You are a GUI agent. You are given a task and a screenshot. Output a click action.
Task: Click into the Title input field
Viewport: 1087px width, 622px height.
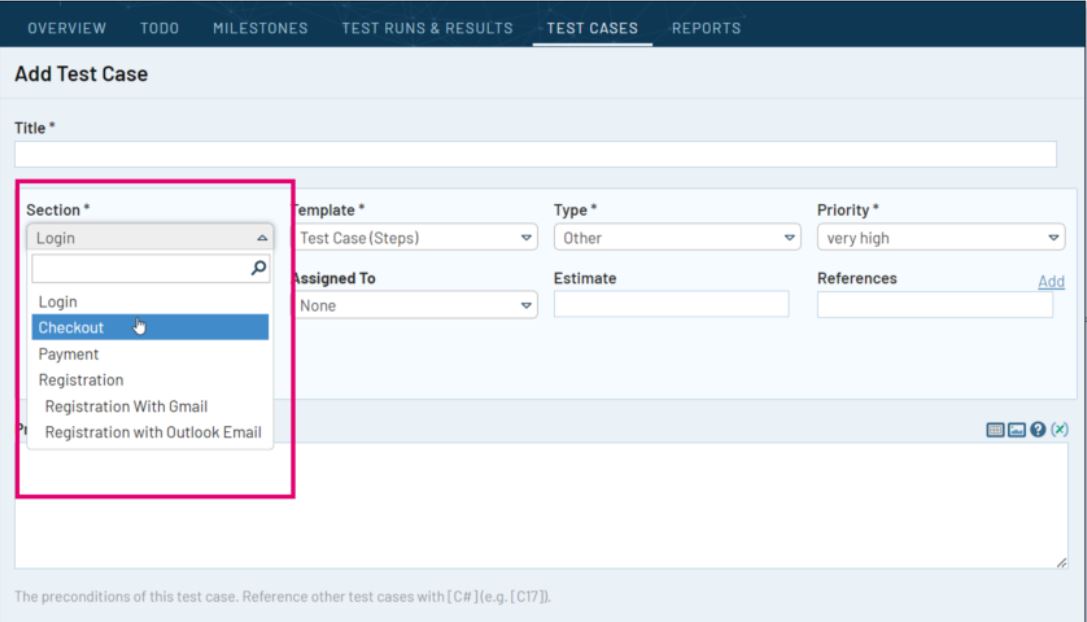point(535,154)
